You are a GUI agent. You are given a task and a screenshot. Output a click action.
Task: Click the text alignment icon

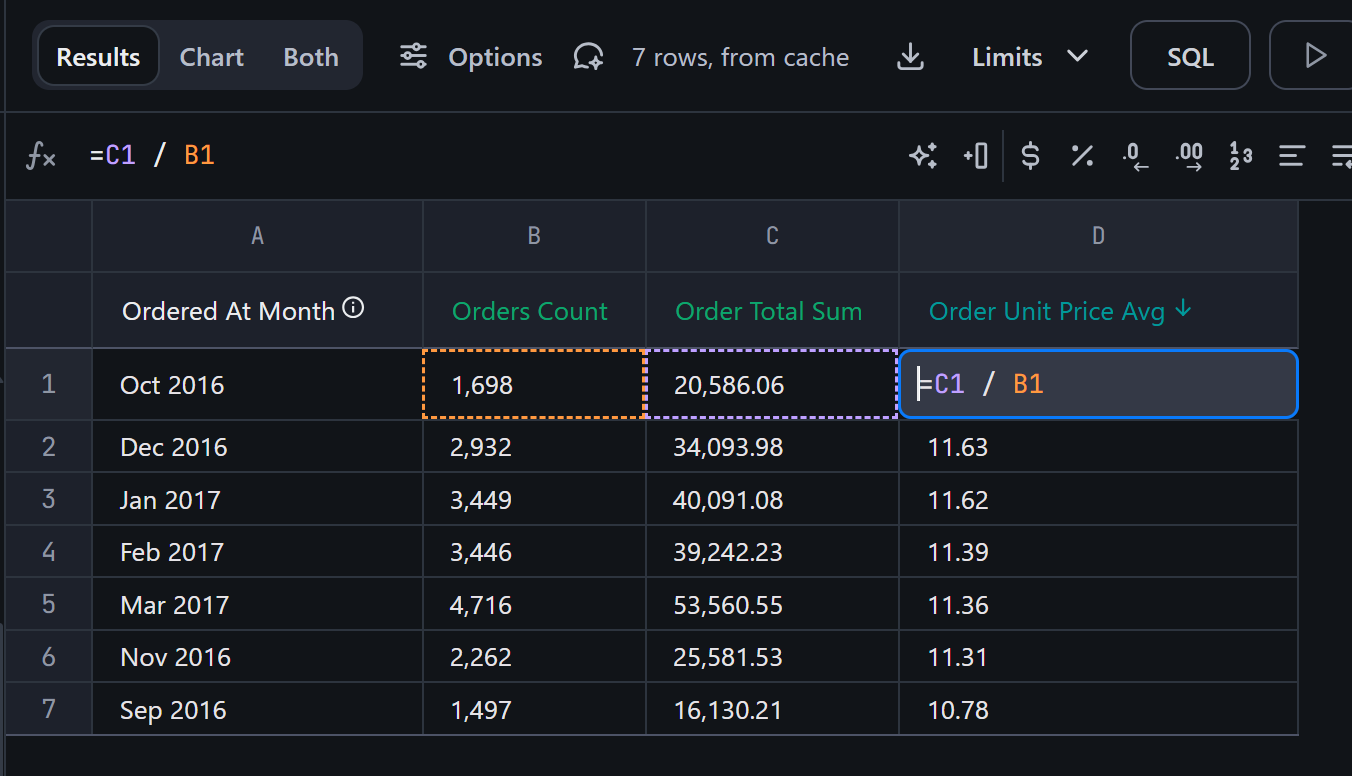1292,156
